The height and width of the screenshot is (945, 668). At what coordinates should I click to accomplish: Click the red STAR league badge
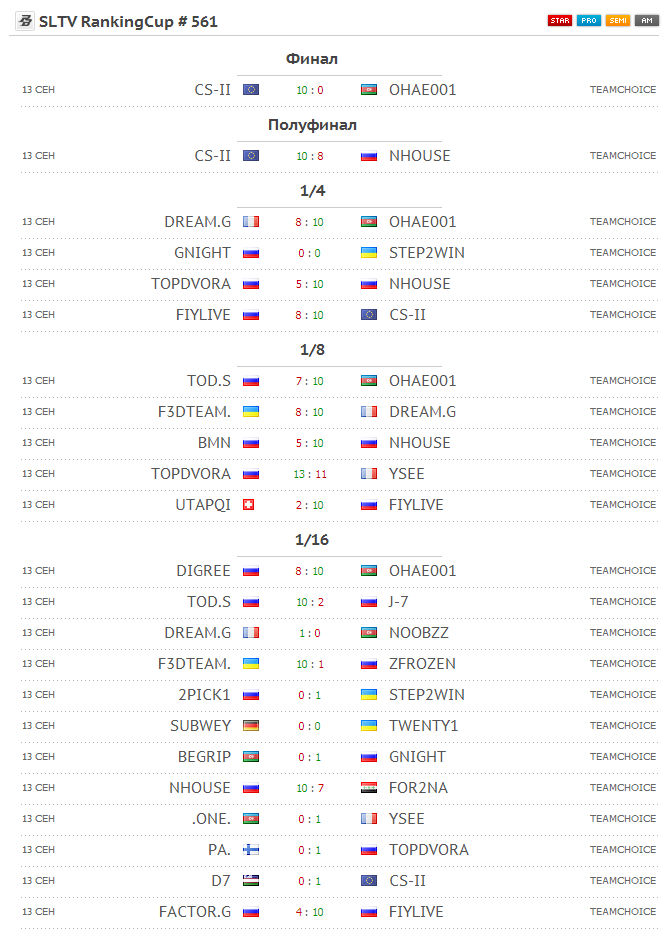click(560, 21)
